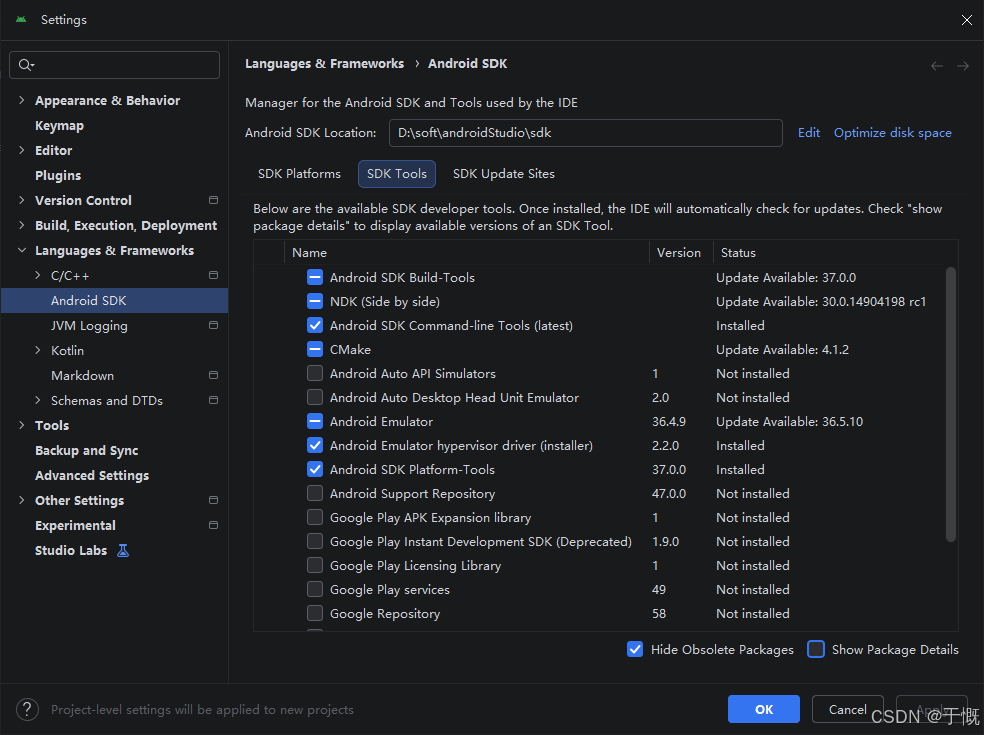Image resolution: width=984 pixels, height=735 pixels.
Task: Click Optimize disk space link
Action: pos(892,132)
